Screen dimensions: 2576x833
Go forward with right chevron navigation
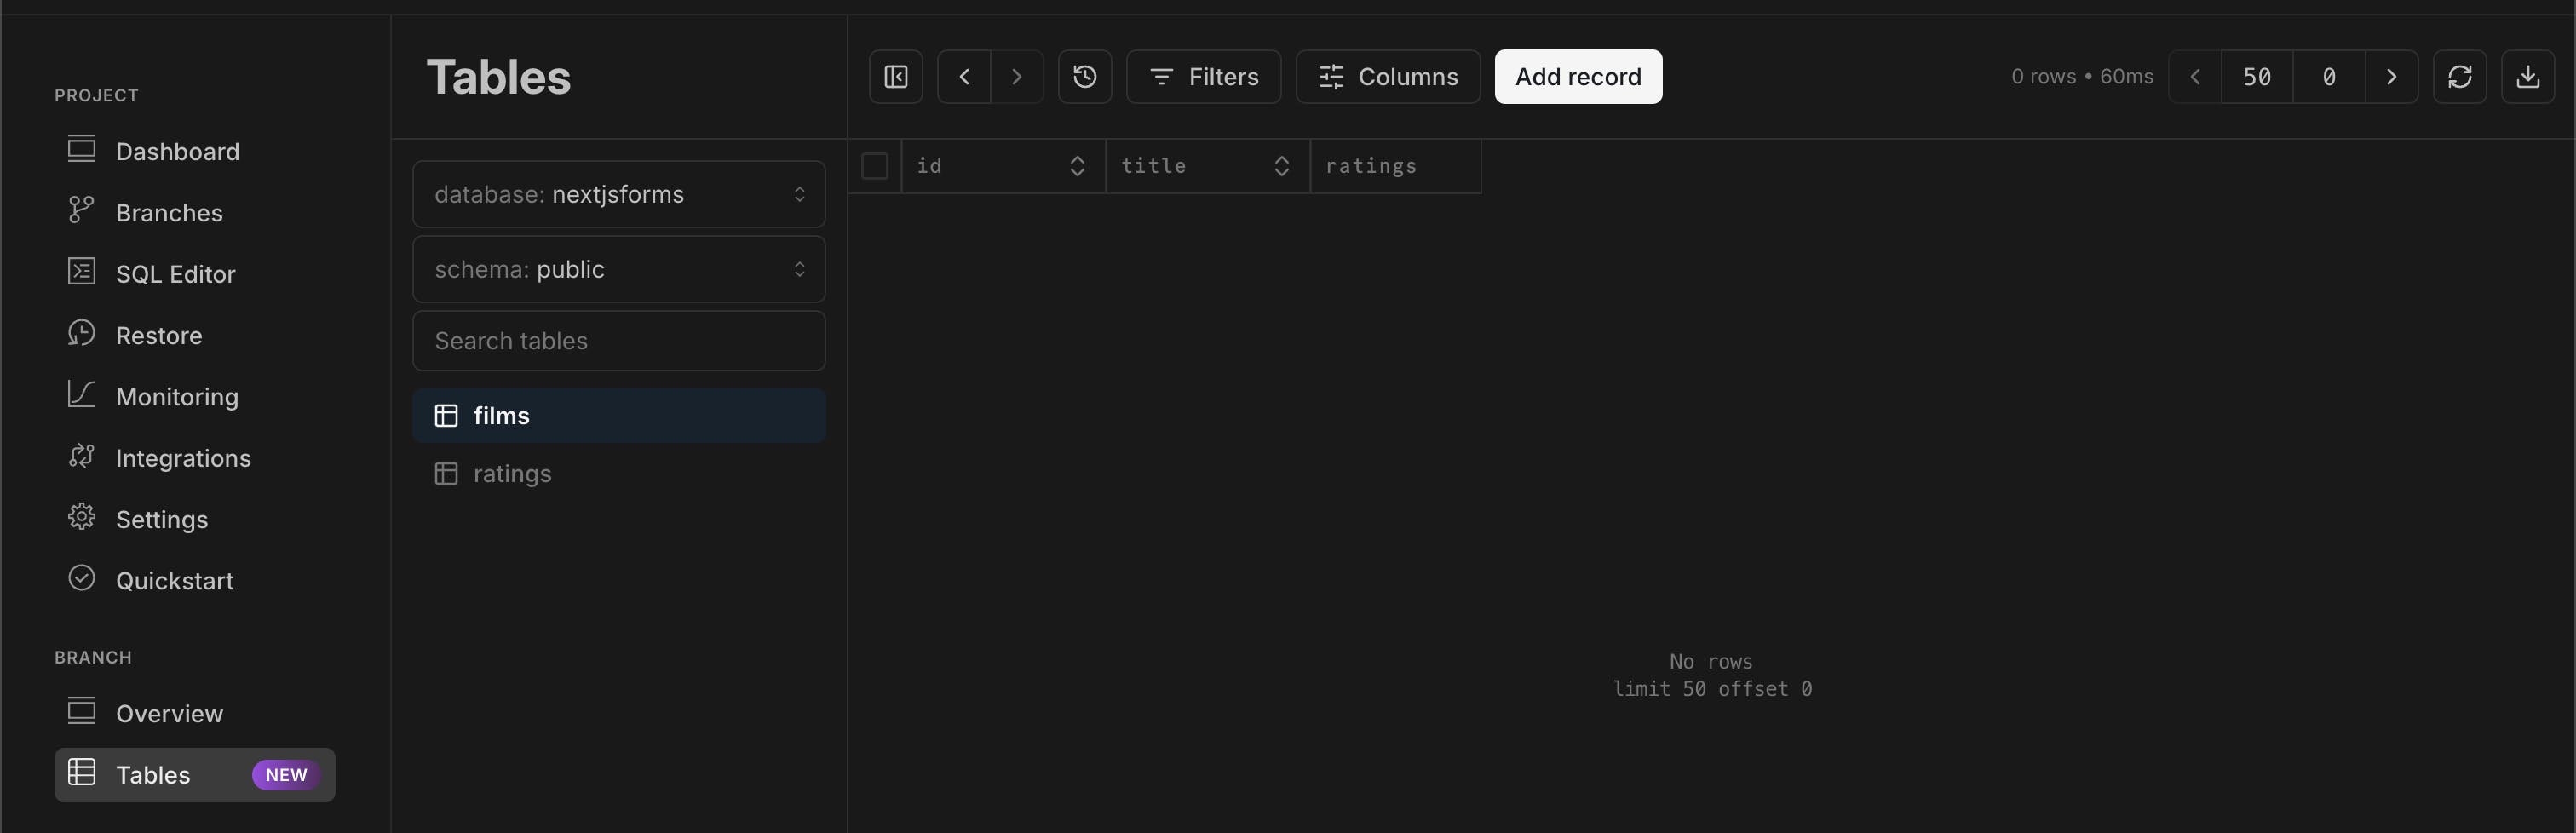1017,77
